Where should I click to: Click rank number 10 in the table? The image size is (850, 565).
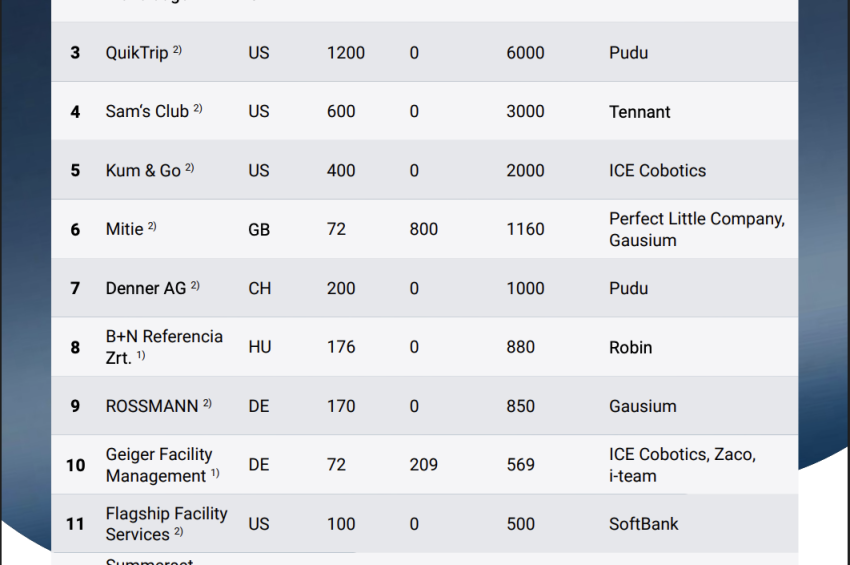click(75, 465)
